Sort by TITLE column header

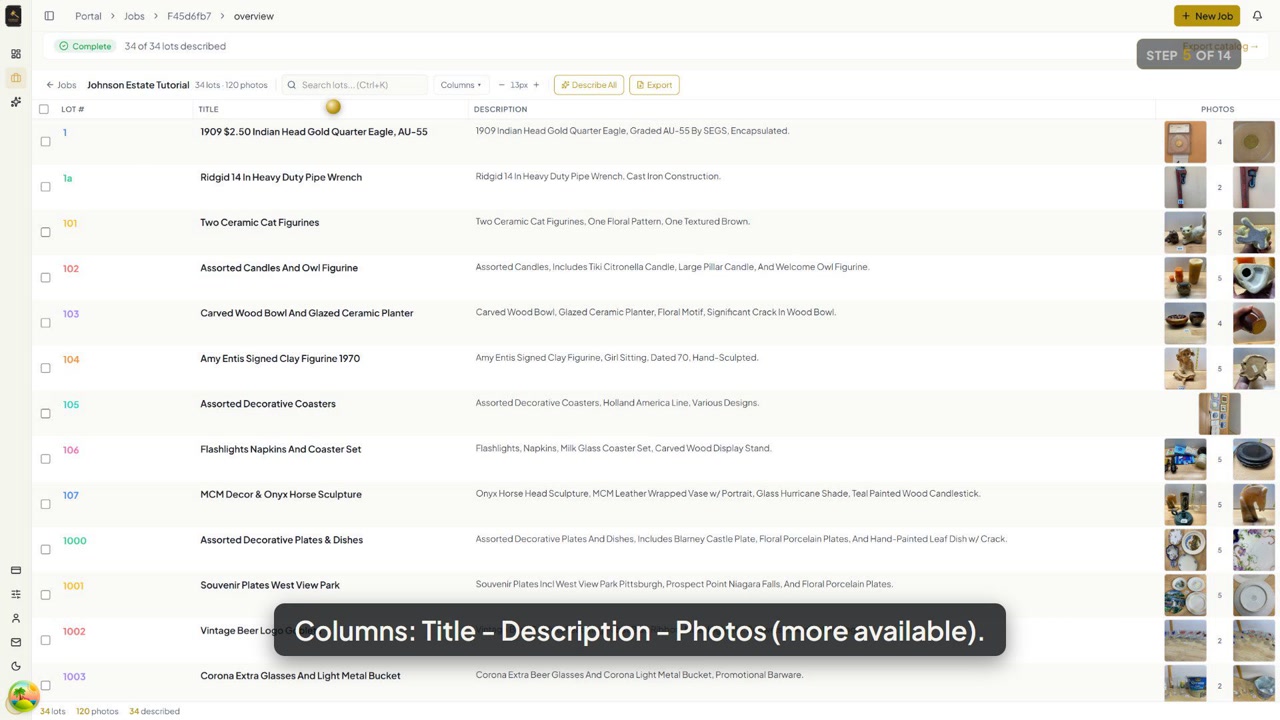pos(208,109)
